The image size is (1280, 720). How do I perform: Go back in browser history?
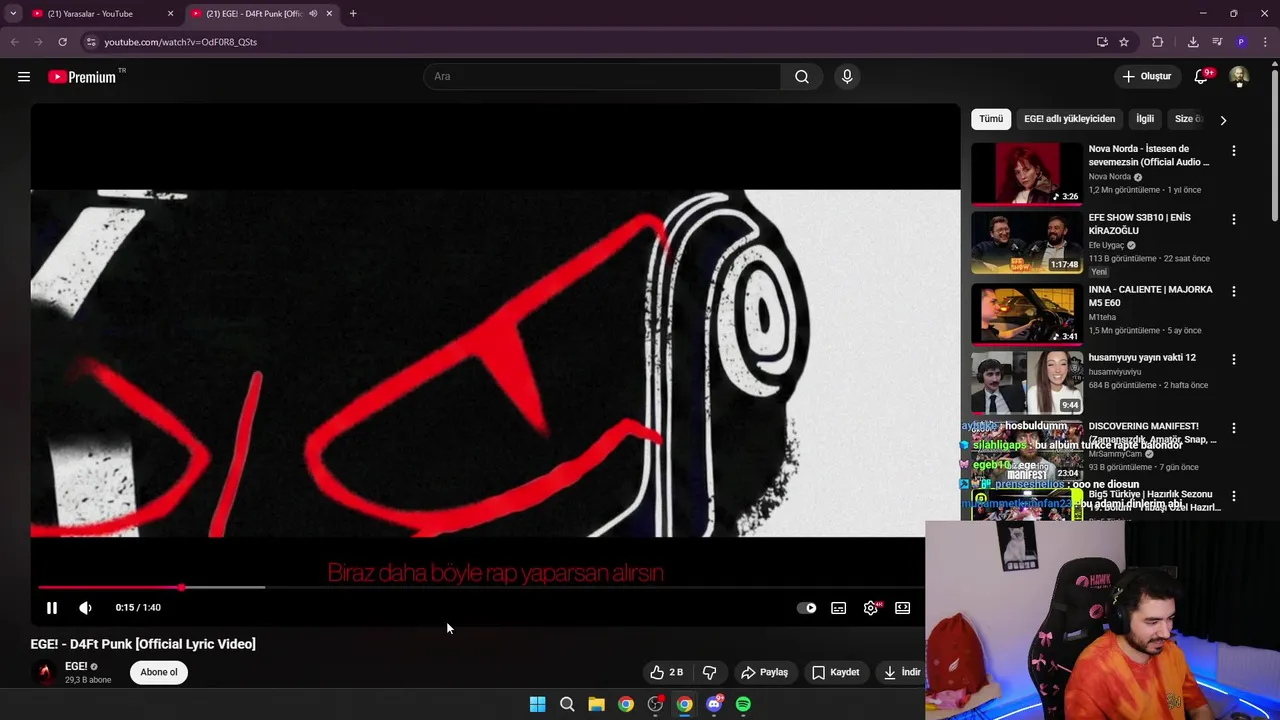tap(14, 42)
